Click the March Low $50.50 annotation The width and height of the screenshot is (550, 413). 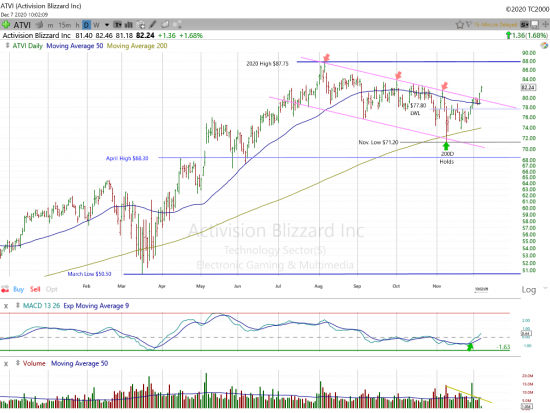[x=89, y=274]
